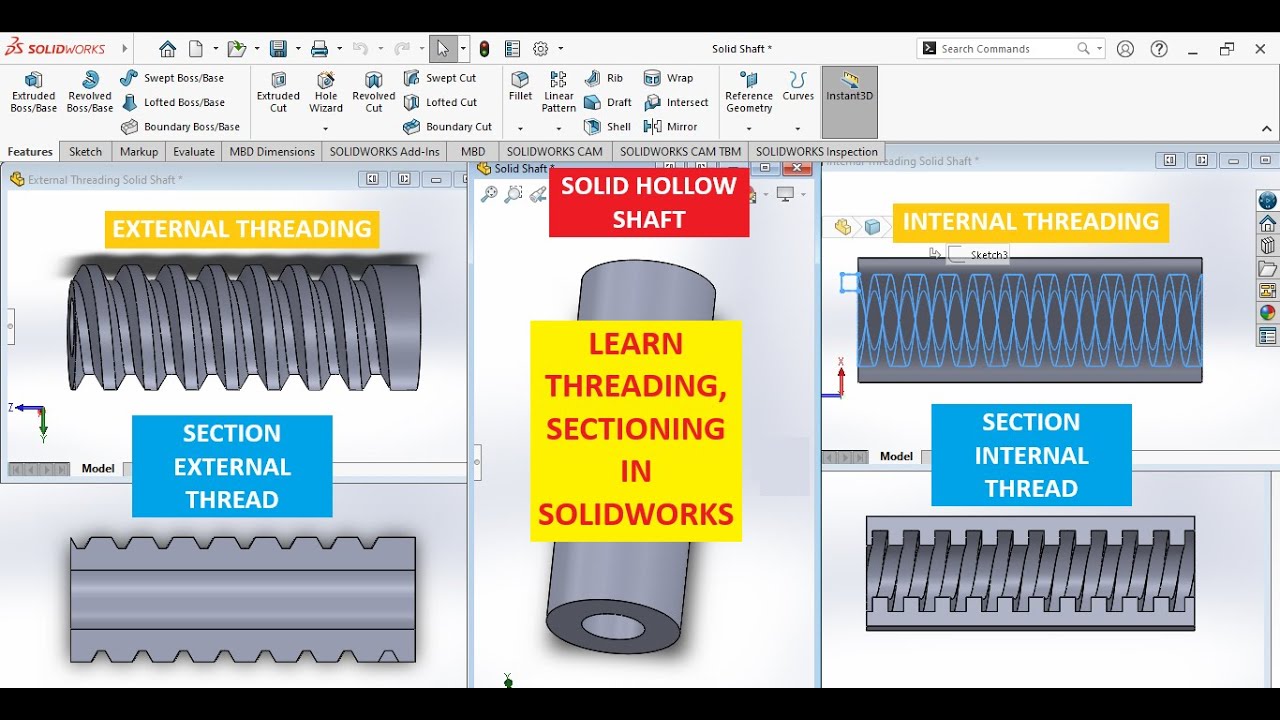This screenshot has width=1280, height=720.
Task: Open Reference Geometry tools
Action: tap(749, 92)
